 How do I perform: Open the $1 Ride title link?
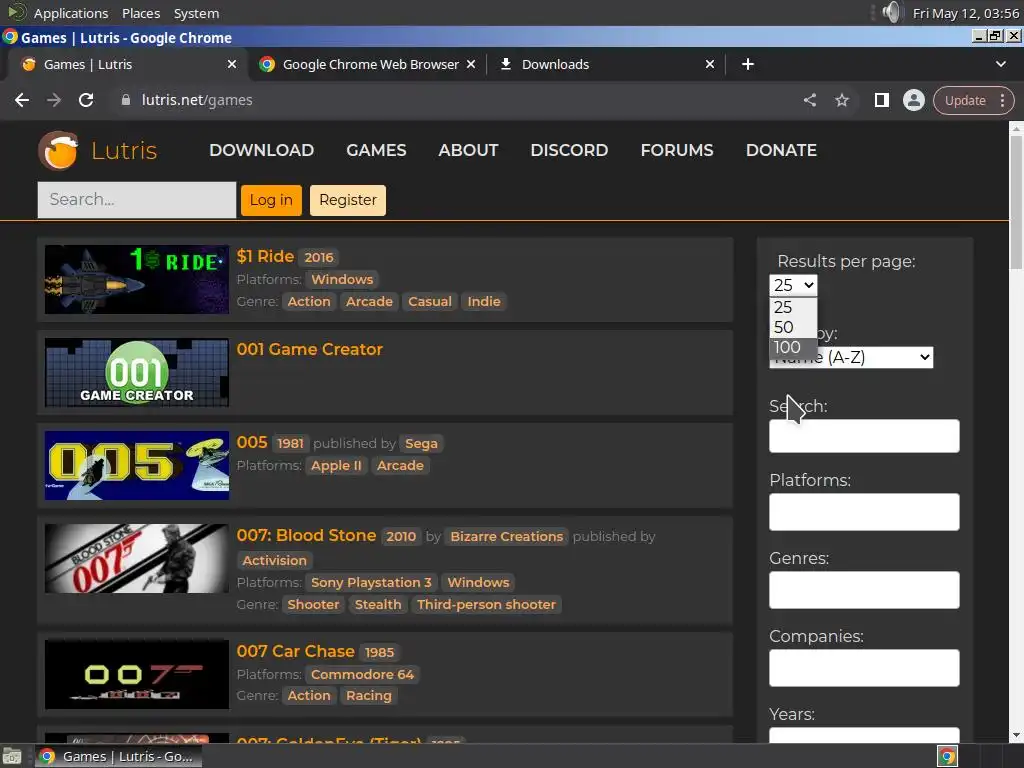[265, 256]
